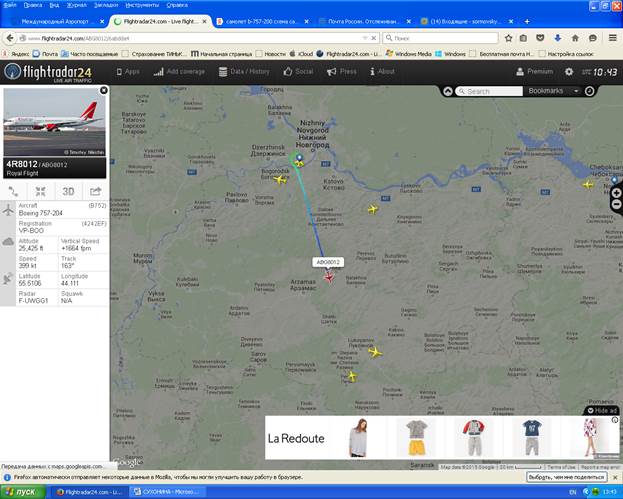Viewport: 623px width, 499px height.
Task: Click the center-on-aircraft icon next to 3D
Action: tap(41, 192)
